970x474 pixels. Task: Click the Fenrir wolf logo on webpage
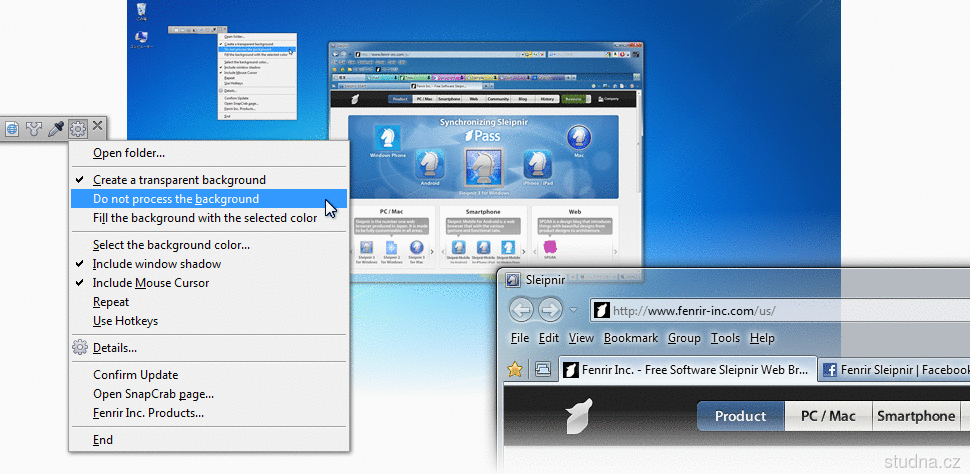coord(579,417)
